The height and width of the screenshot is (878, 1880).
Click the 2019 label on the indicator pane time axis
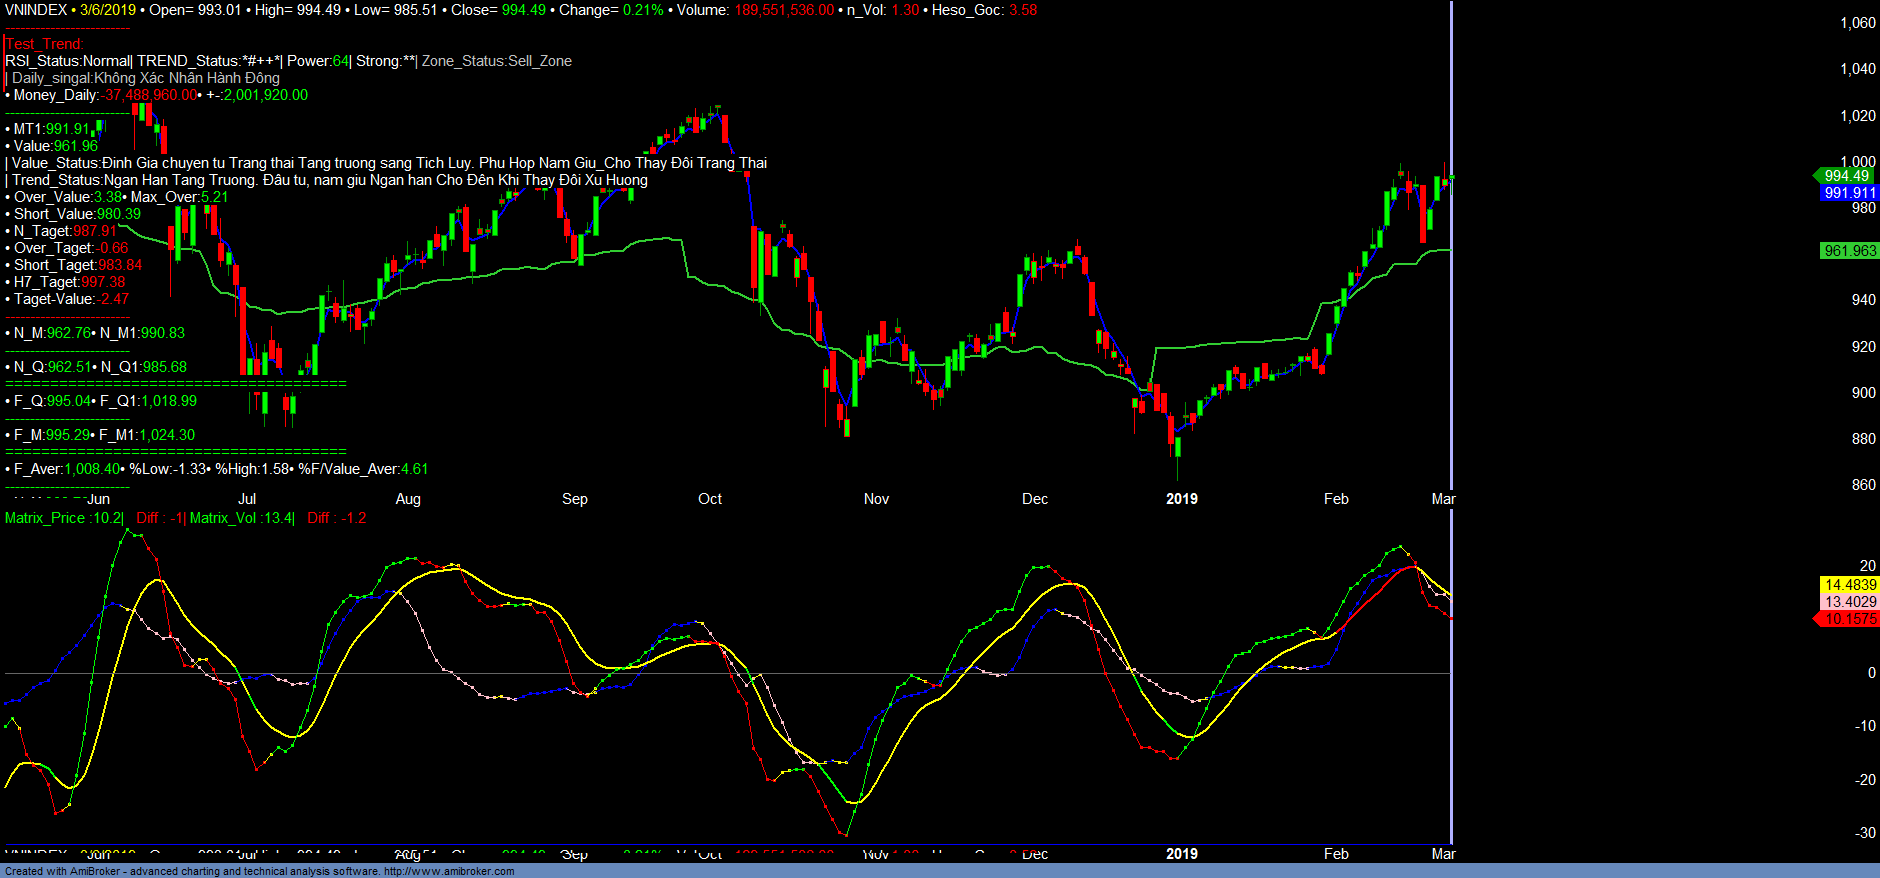(1181, 854)
